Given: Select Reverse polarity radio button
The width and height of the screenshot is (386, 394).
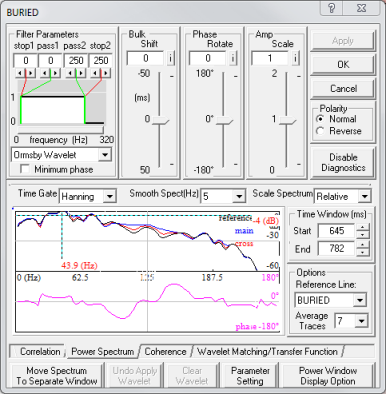Looking at the screenshot, I should 320,131.
